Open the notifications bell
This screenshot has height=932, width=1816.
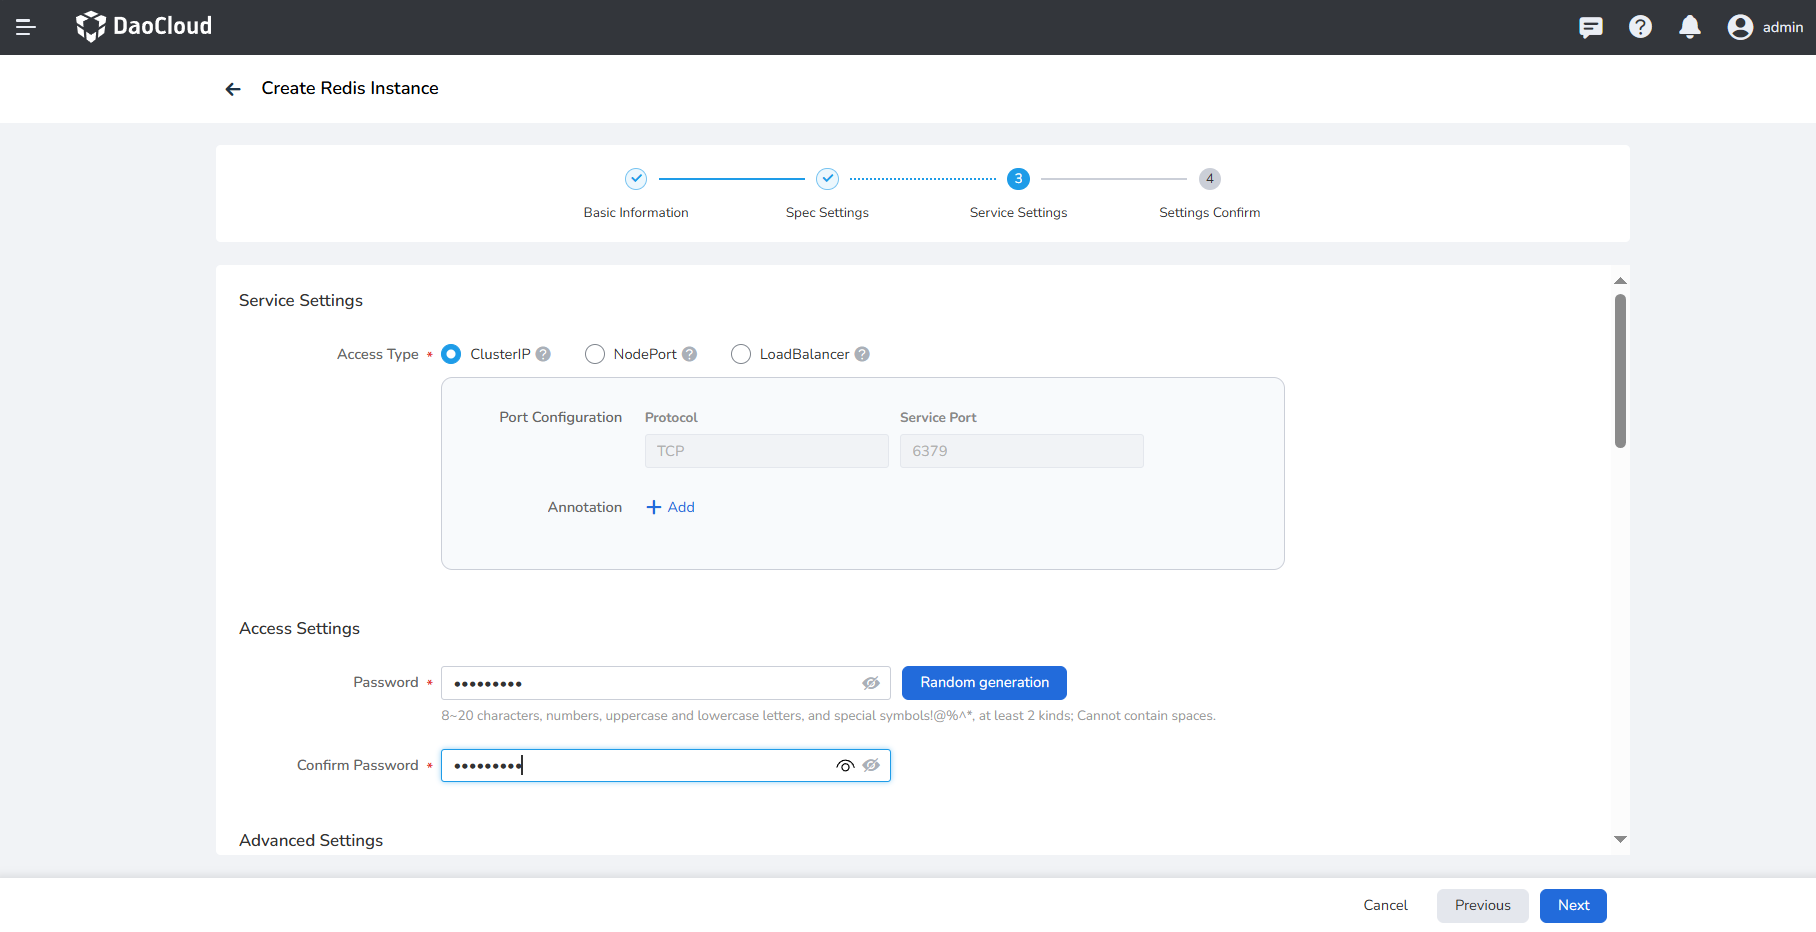pos(1690,27)
